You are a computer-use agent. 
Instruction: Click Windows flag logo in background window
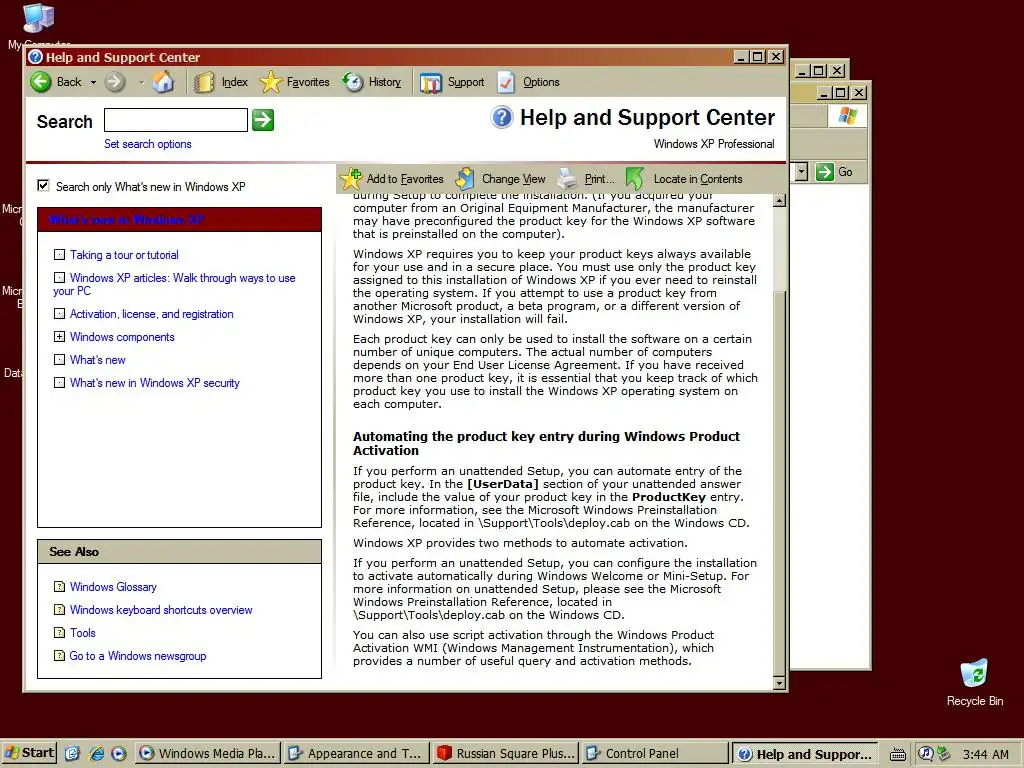[x=848, y=116]
